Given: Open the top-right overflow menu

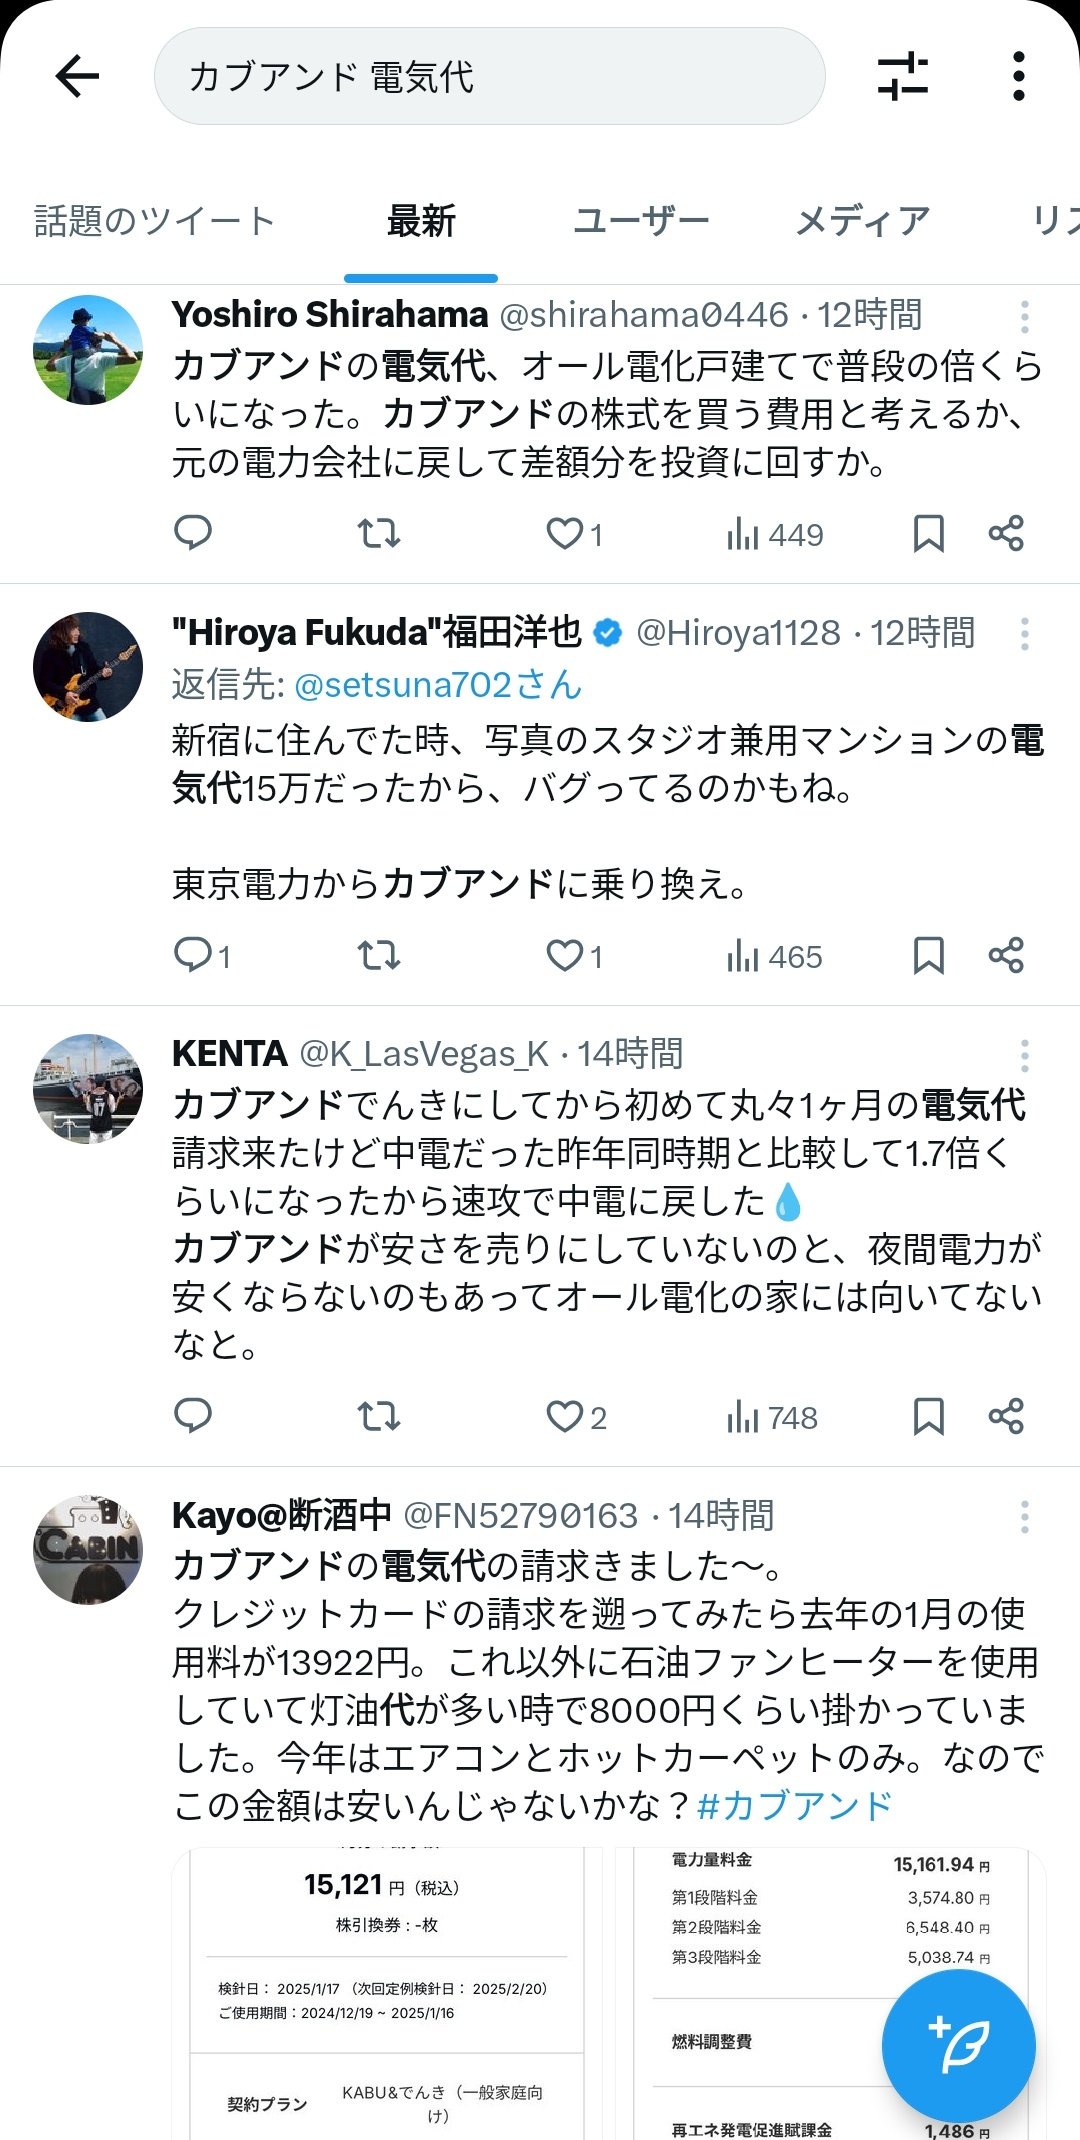Looking at the screenshot, I should [1018, 76].
